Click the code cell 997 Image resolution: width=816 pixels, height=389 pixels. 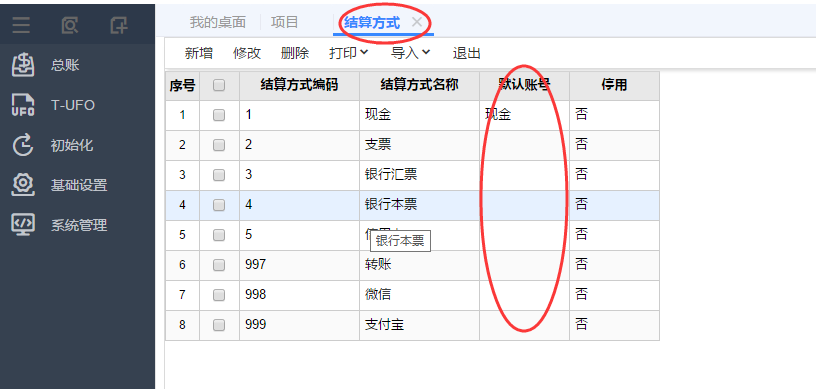pyautogui.click(x=299, y=265)
